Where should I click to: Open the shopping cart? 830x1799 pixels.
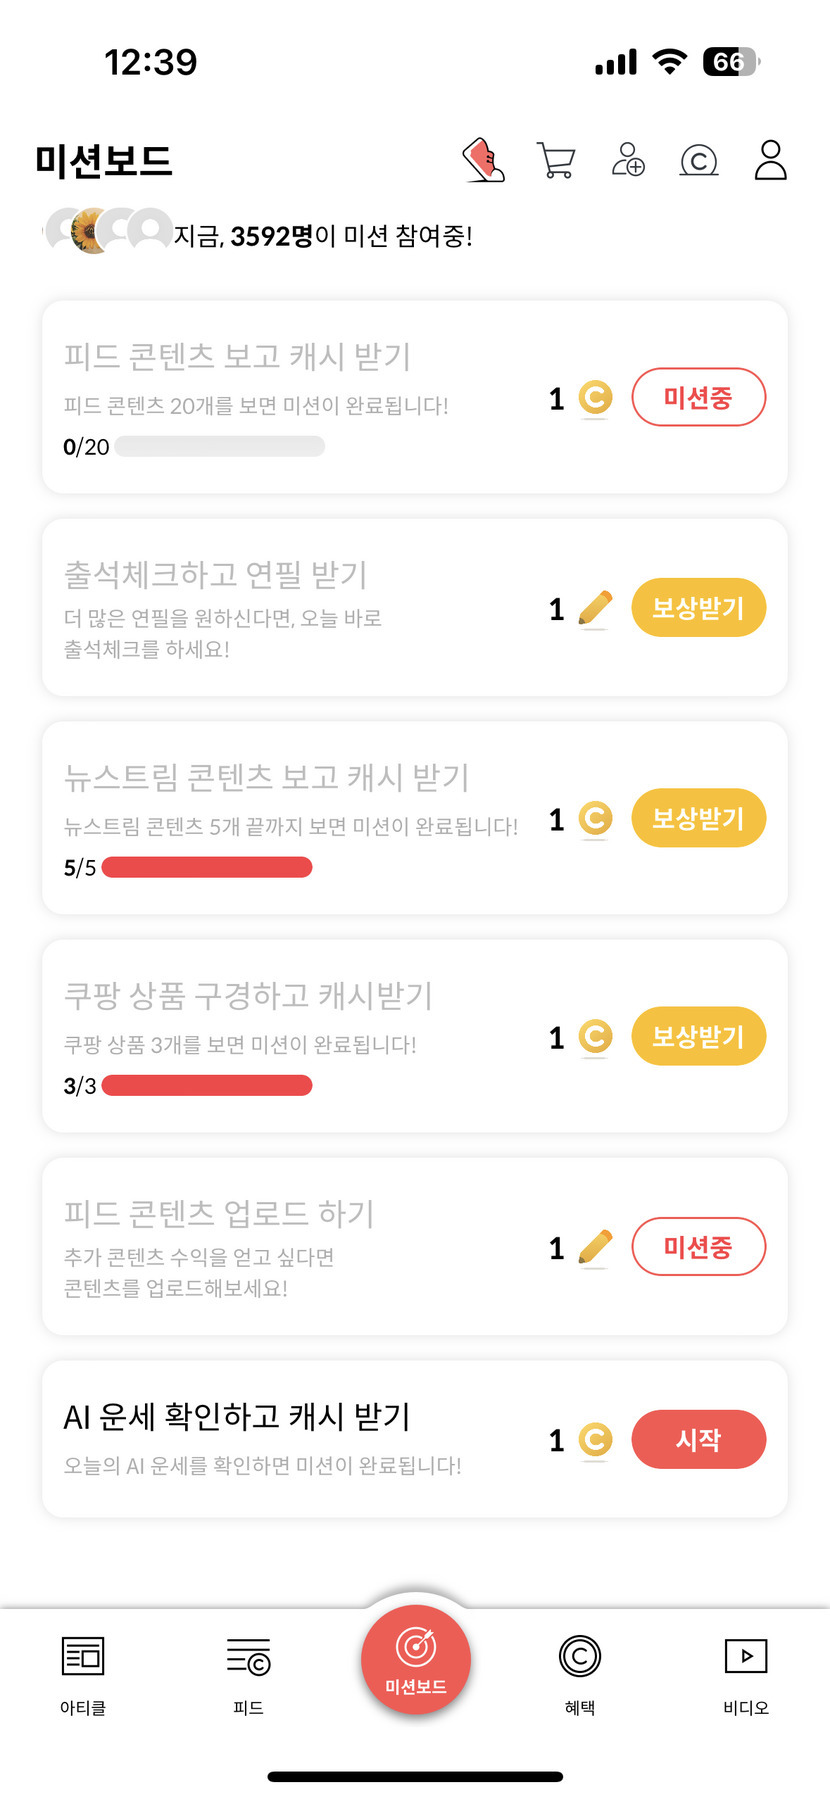pyautogui.click(x=556, y=160)
